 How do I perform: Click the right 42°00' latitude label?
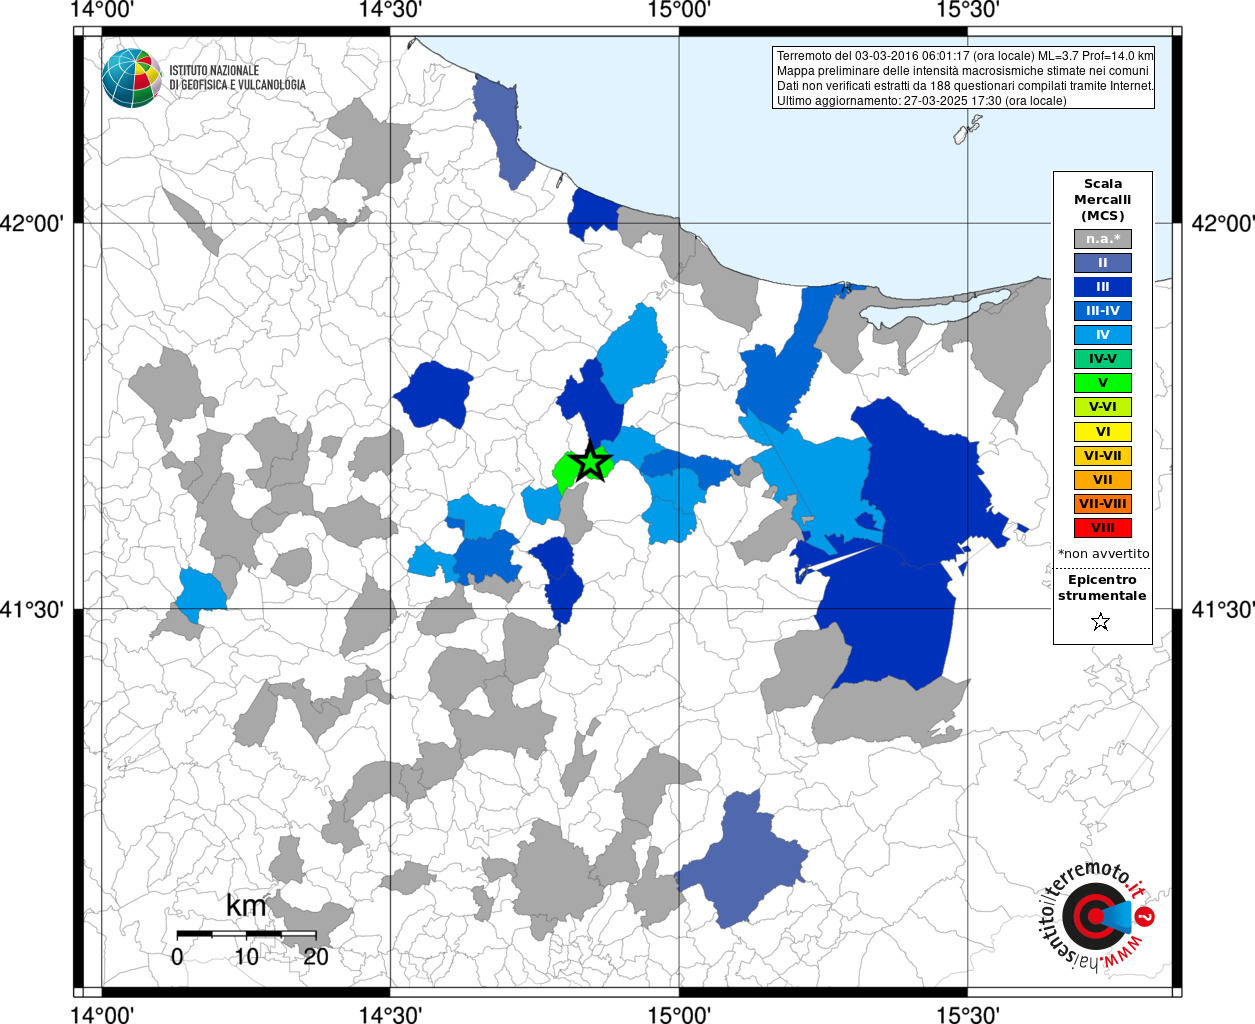pyautogui.click(x=1222, y=223)
